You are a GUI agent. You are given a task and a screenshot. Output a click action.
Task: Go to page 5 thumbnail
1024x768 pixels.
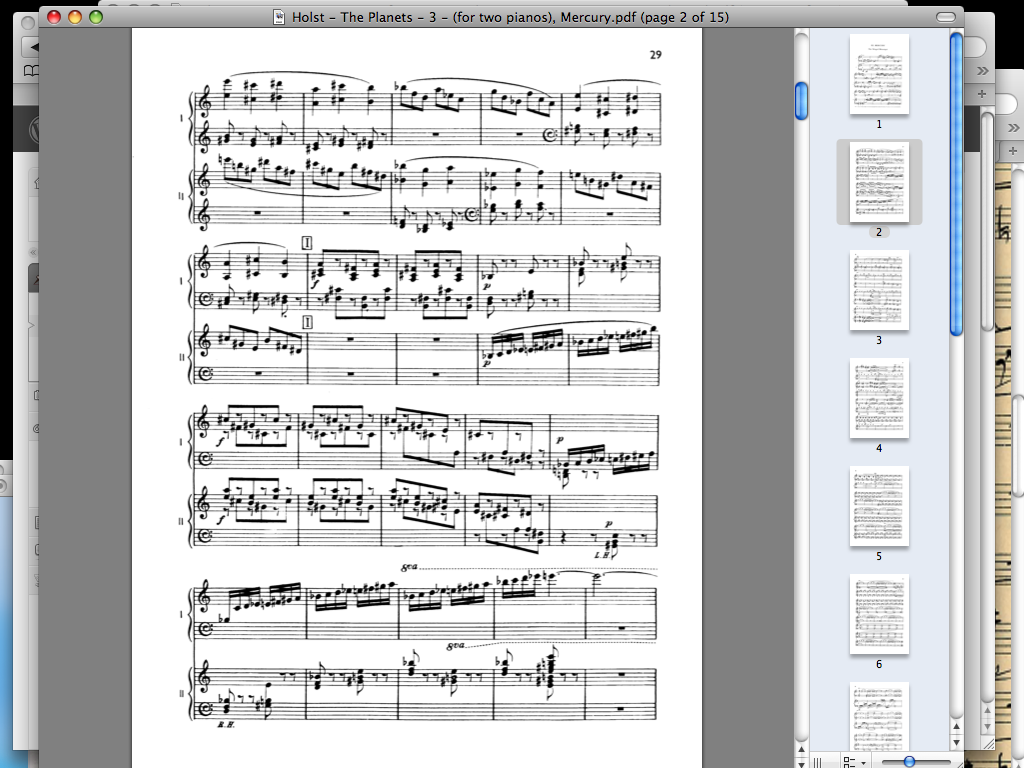tap(879, 506)
